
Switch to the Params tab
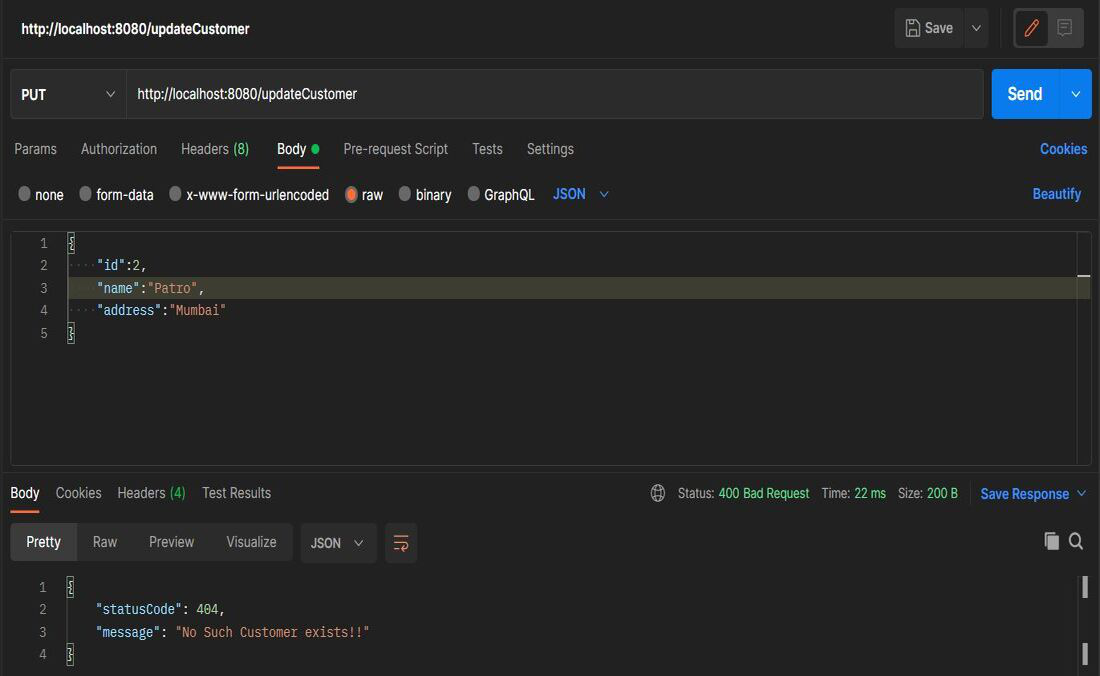(36, 149)
